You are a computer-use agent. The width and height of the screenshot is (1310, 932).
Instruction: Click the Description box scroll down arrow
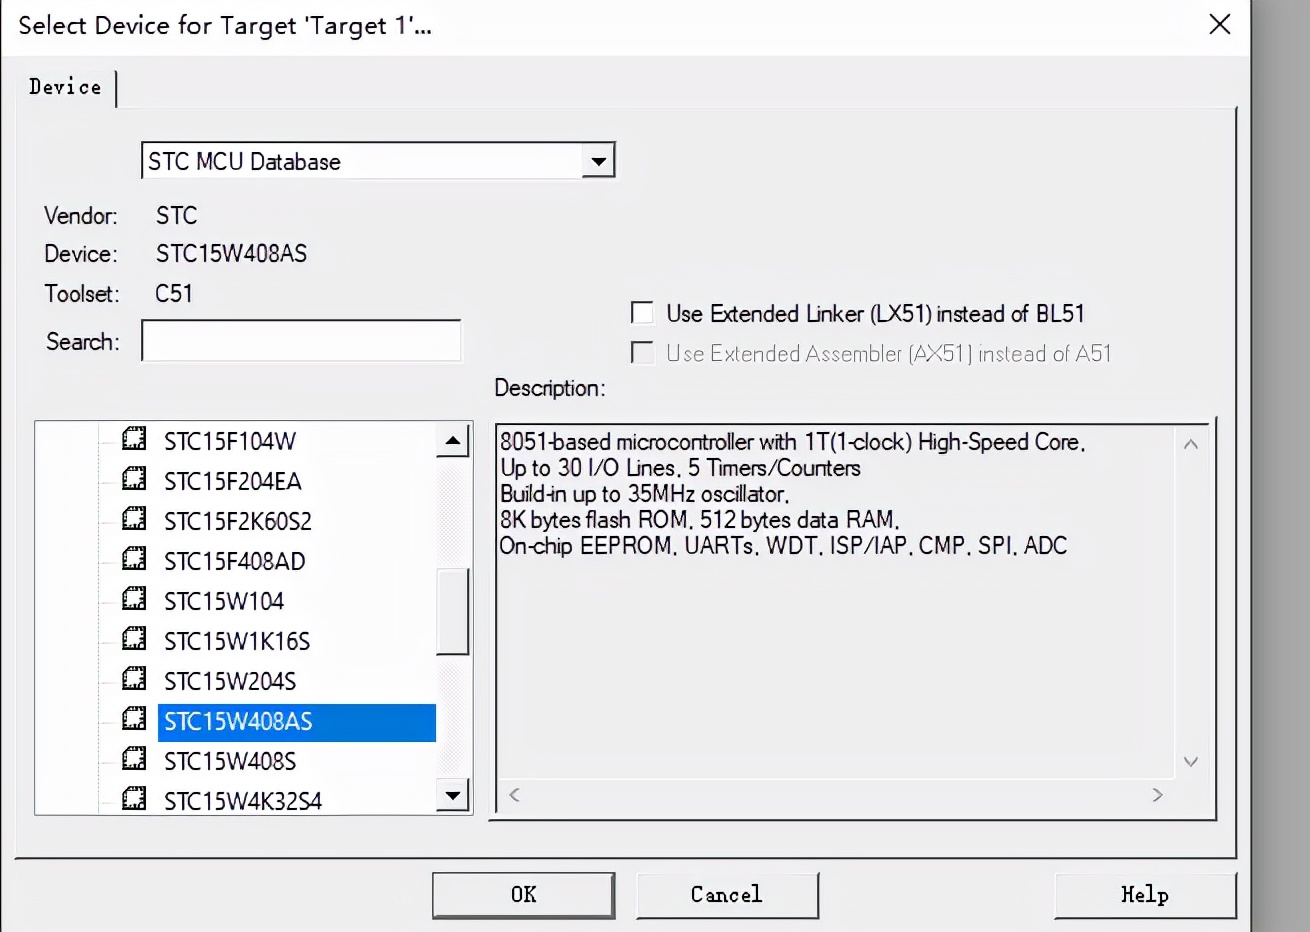[1190, 761]
